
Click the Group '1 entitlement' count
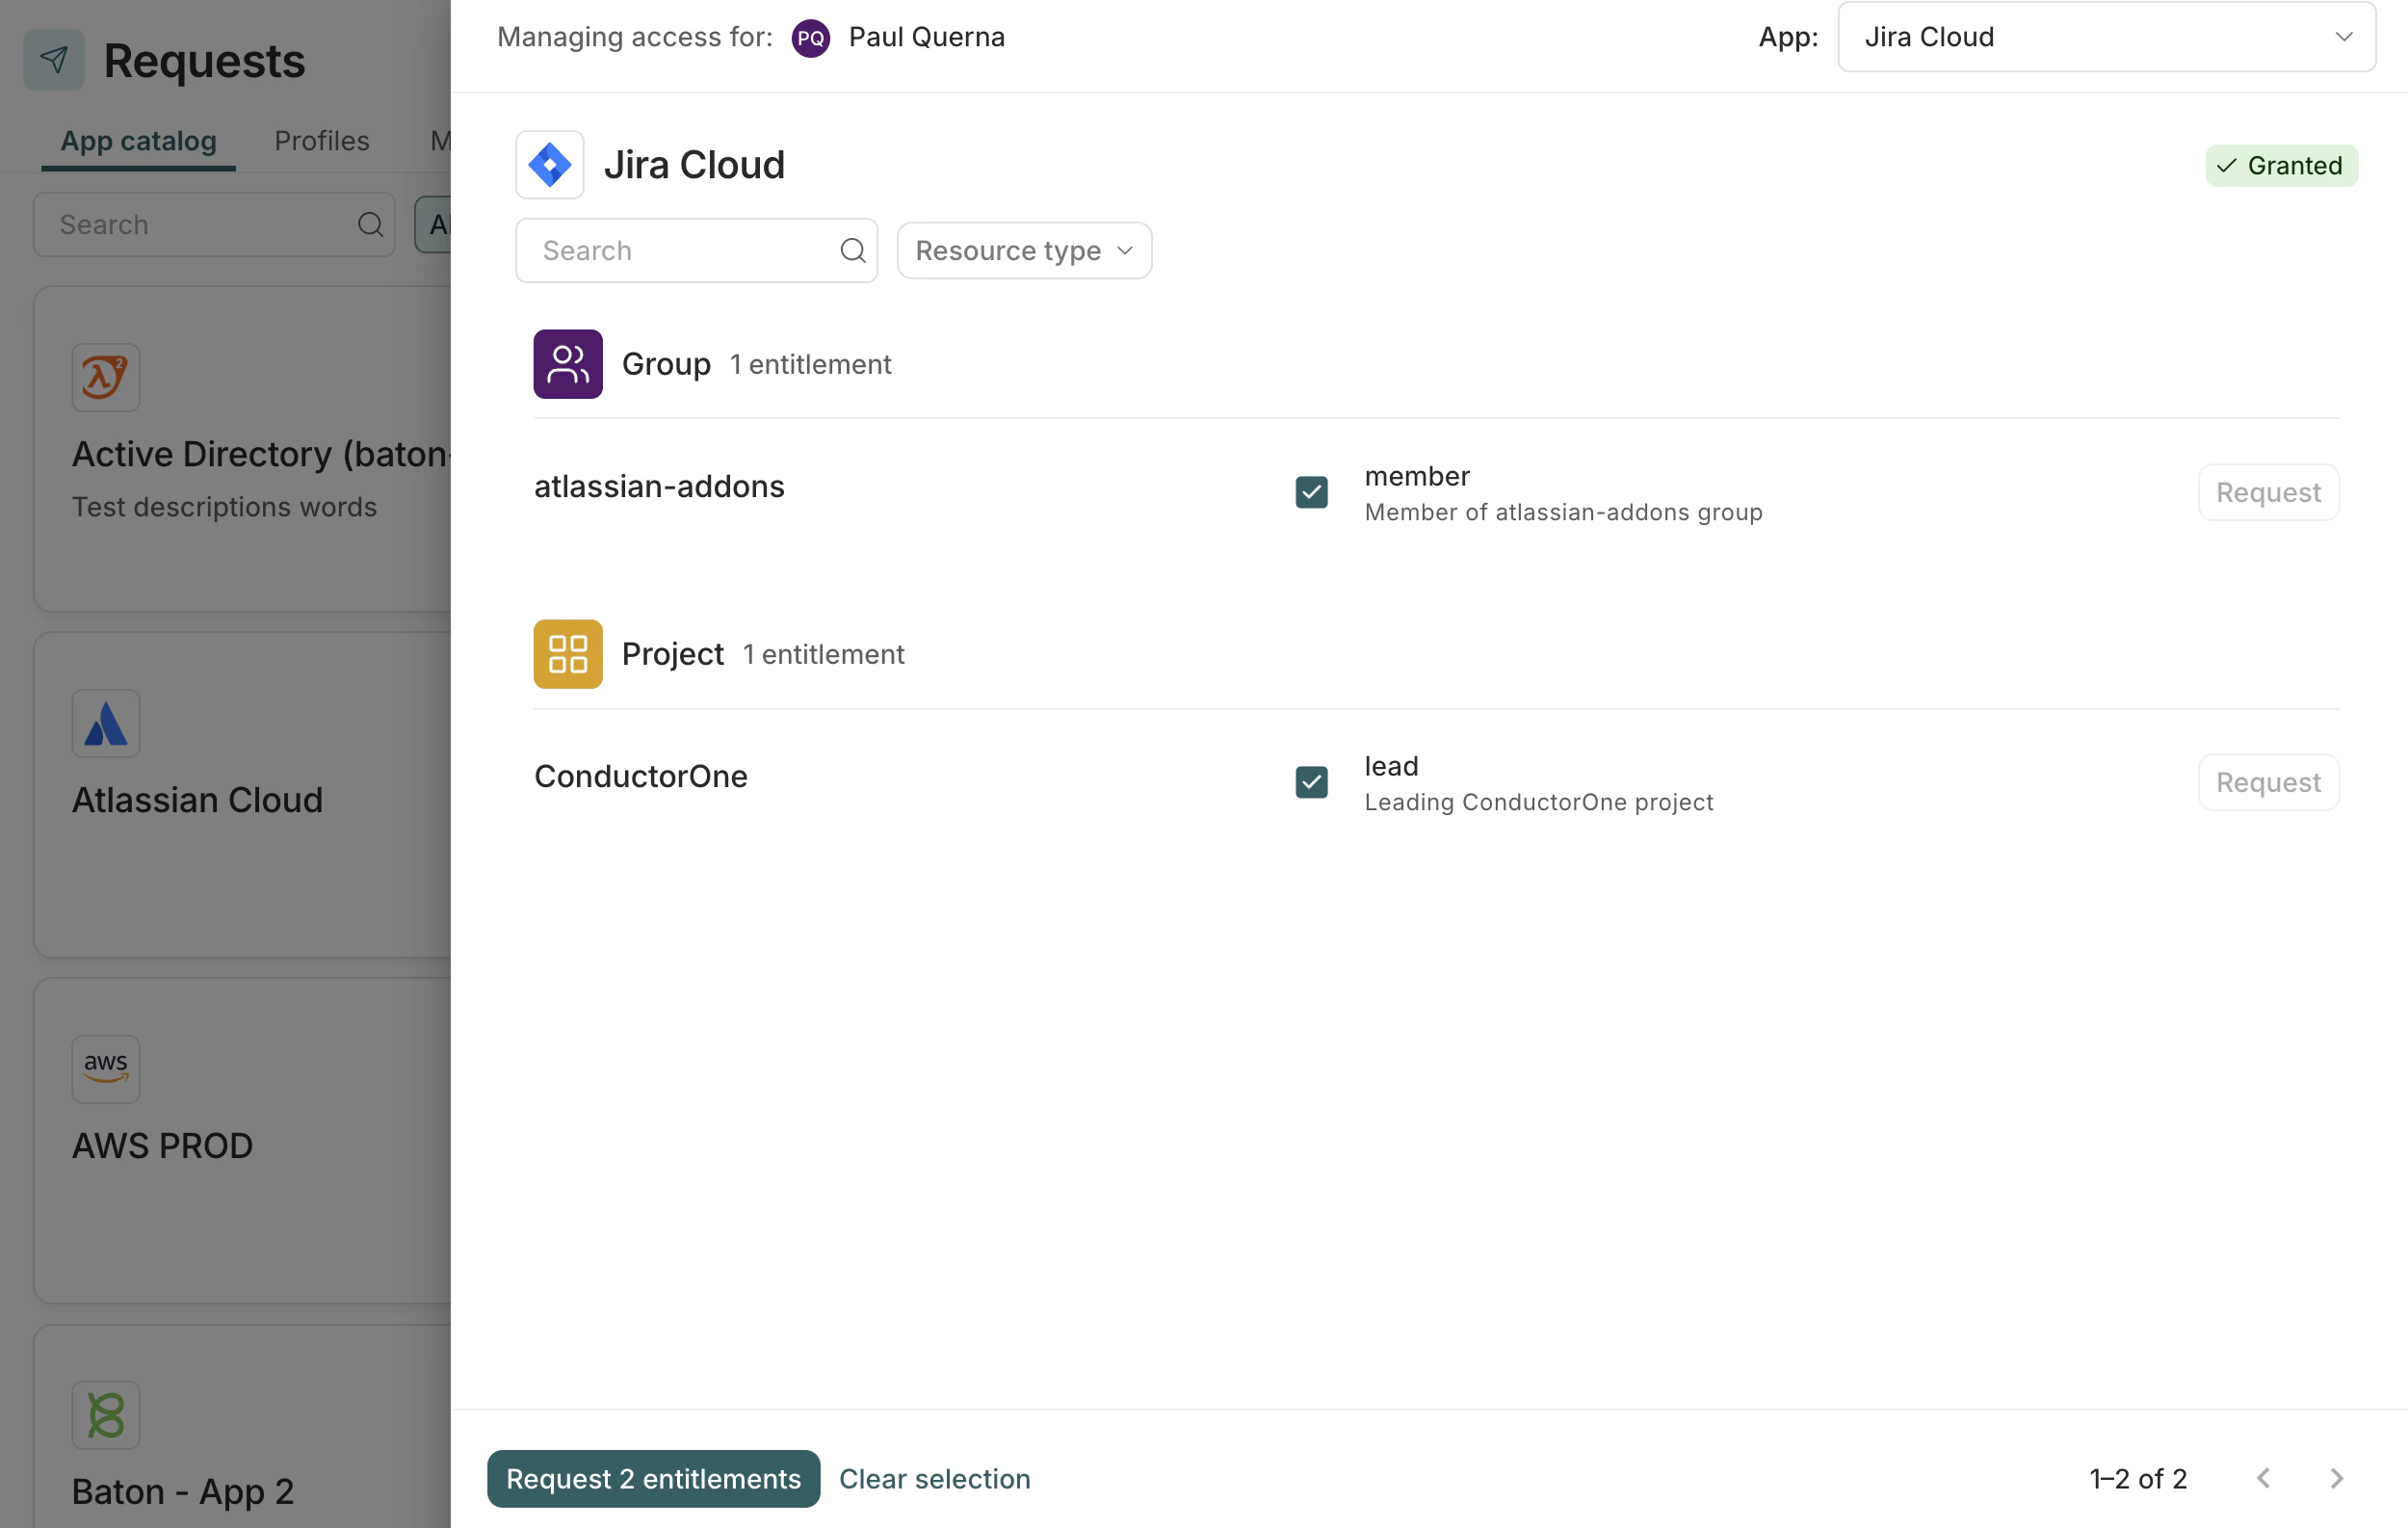point(811,364)
